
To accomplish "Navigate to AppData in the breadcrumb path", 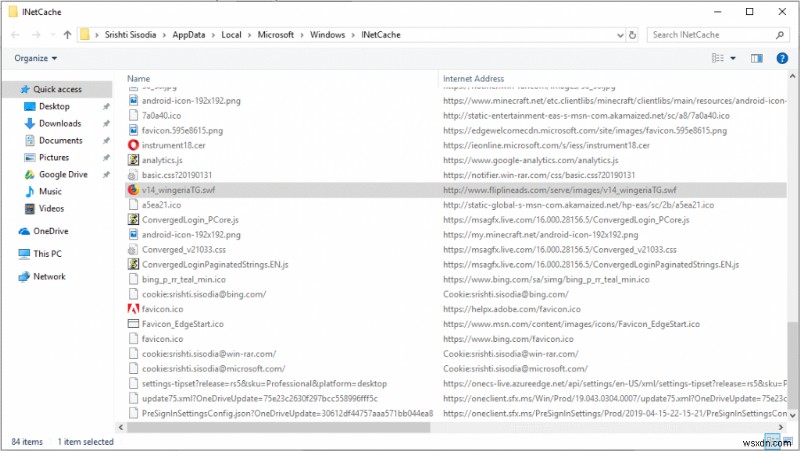I will tap(187, 35).
